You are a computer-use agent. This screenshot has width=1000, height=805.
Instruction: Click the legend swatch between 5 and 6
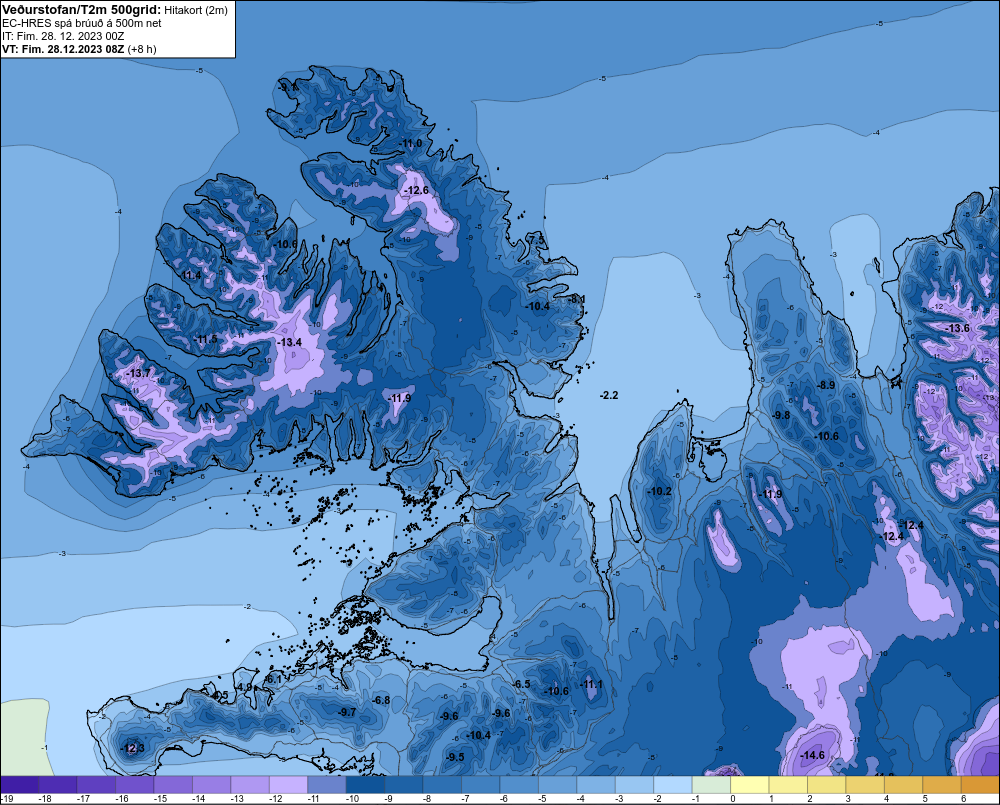(941, 785)
